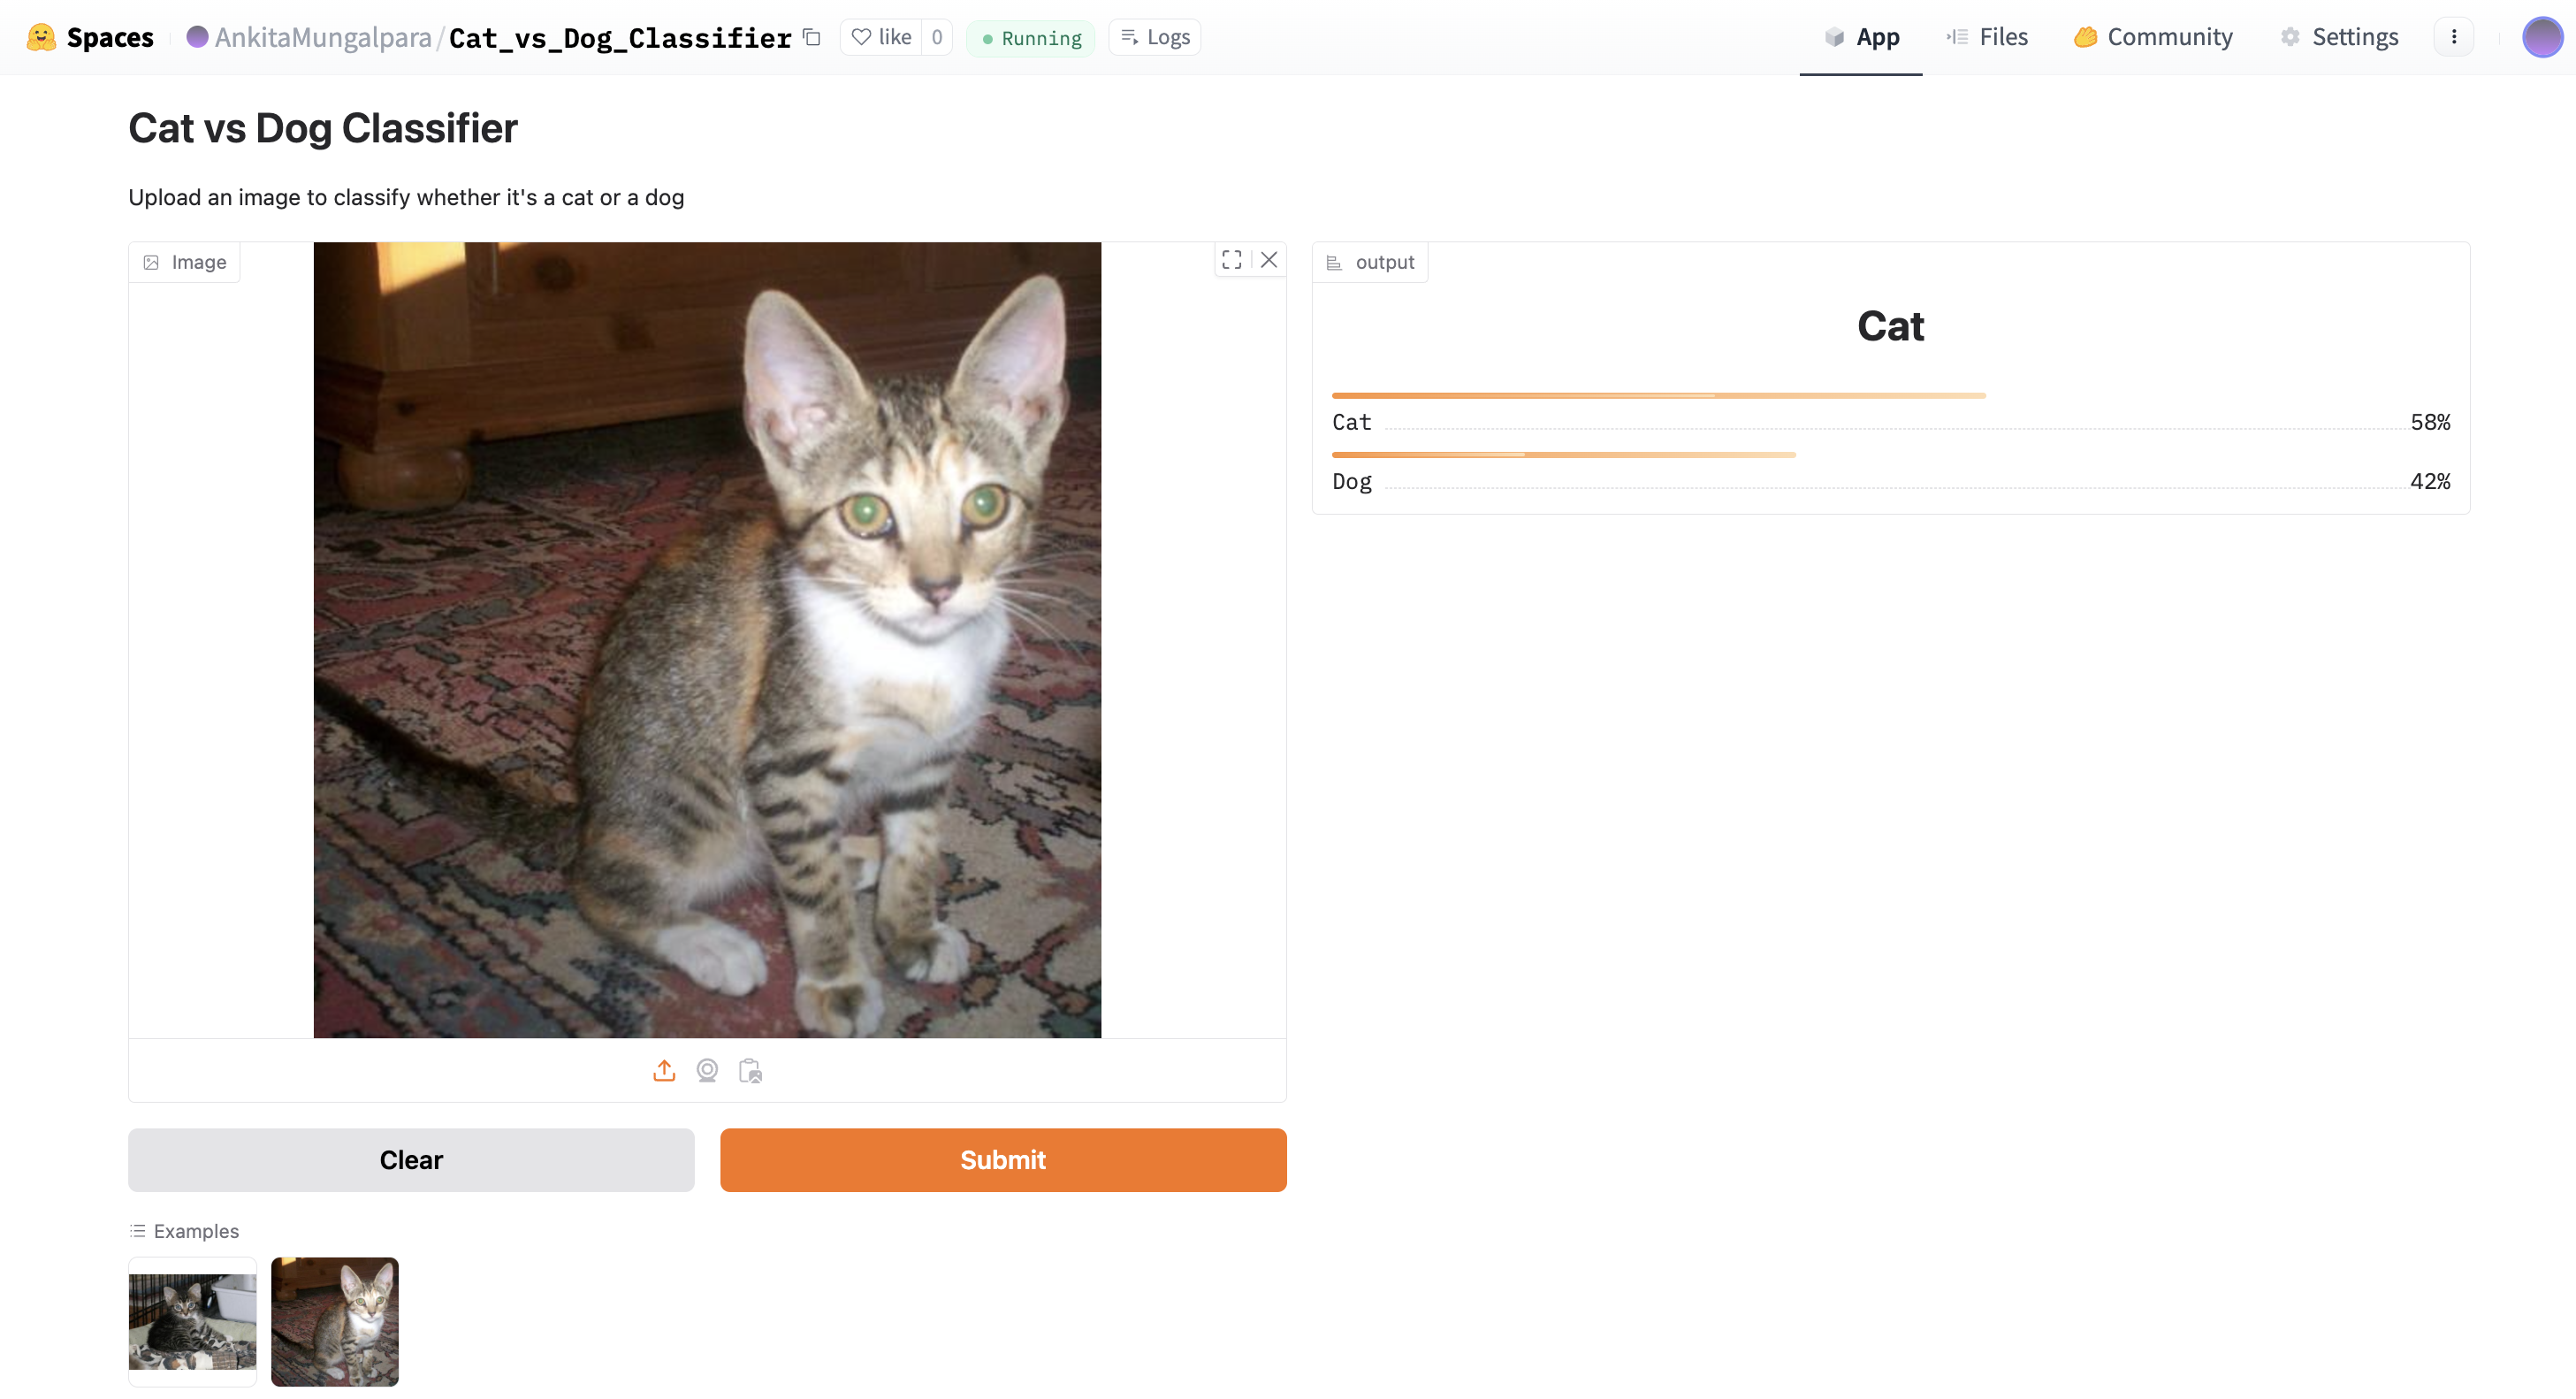
Task: Copy the space name icon
Action: click(x=812, y=37)
